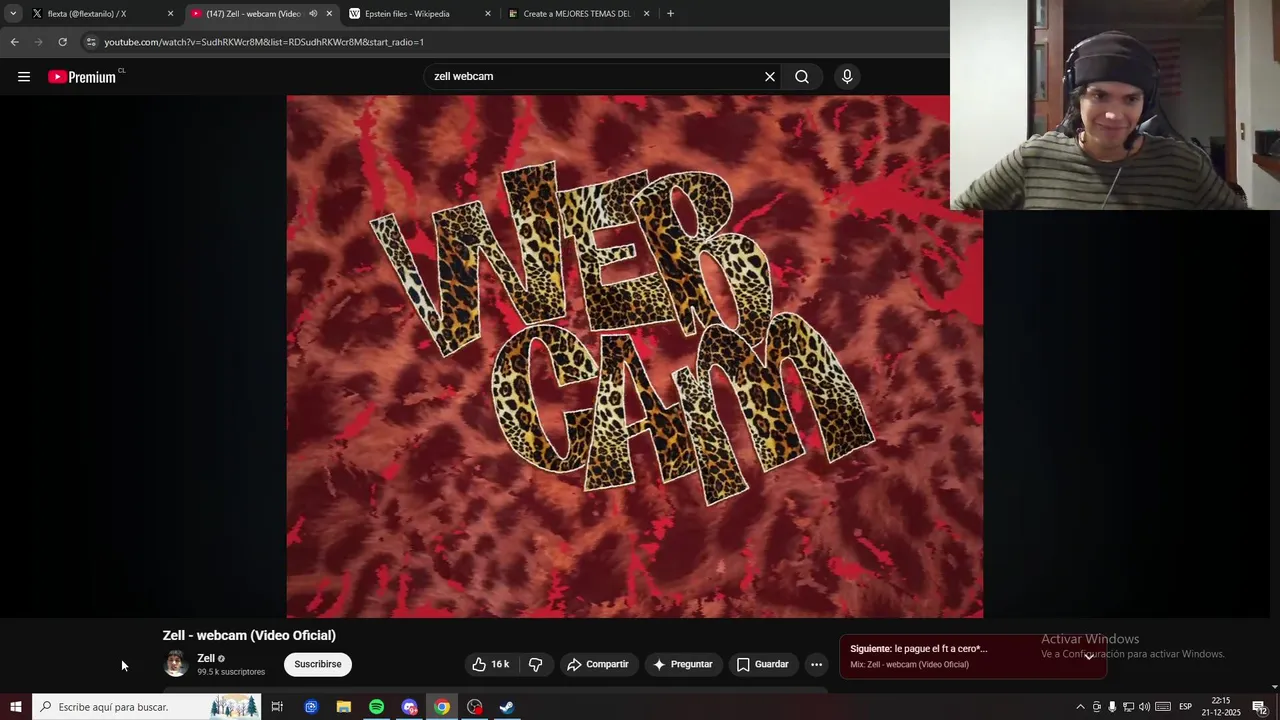
Task: Open Discord from taskbar
Action: (409, 707)
